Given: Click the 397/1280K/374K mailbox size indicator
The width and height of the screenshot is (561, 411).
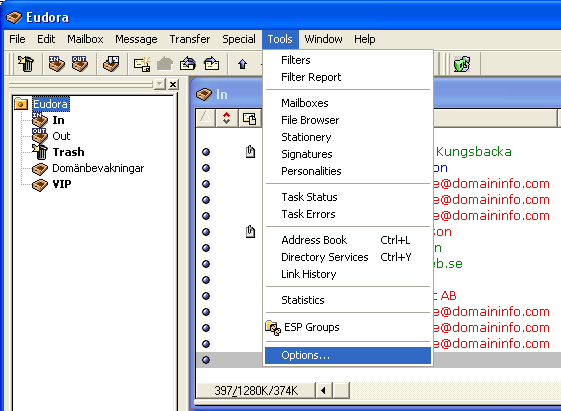Looking at the screenshot, I should [x=256, y=391].
